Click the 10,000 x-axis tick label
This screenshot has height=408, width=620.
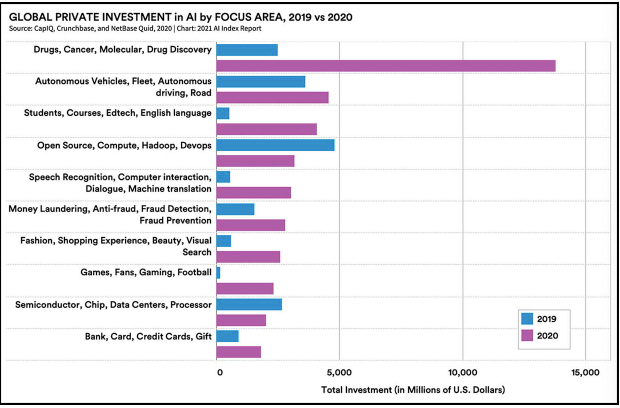(462, 371)
